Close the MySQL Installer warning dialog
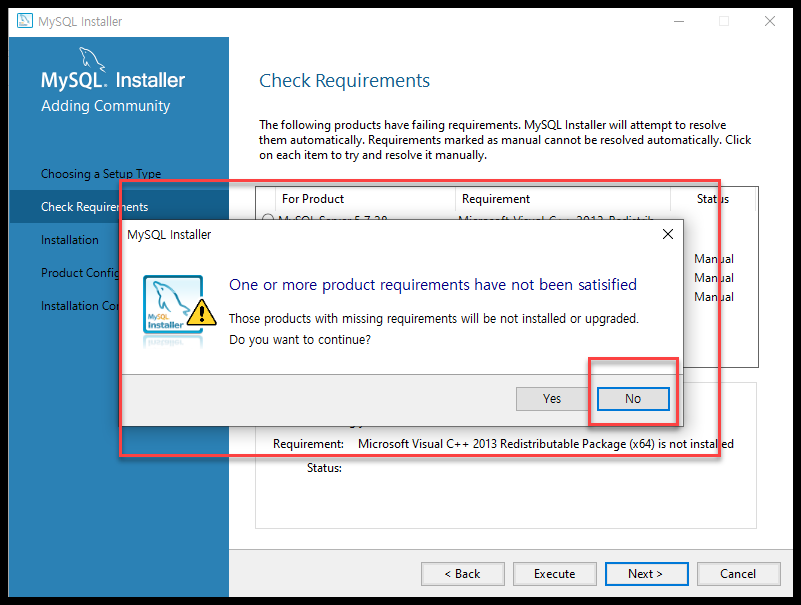 coord(668,234)
